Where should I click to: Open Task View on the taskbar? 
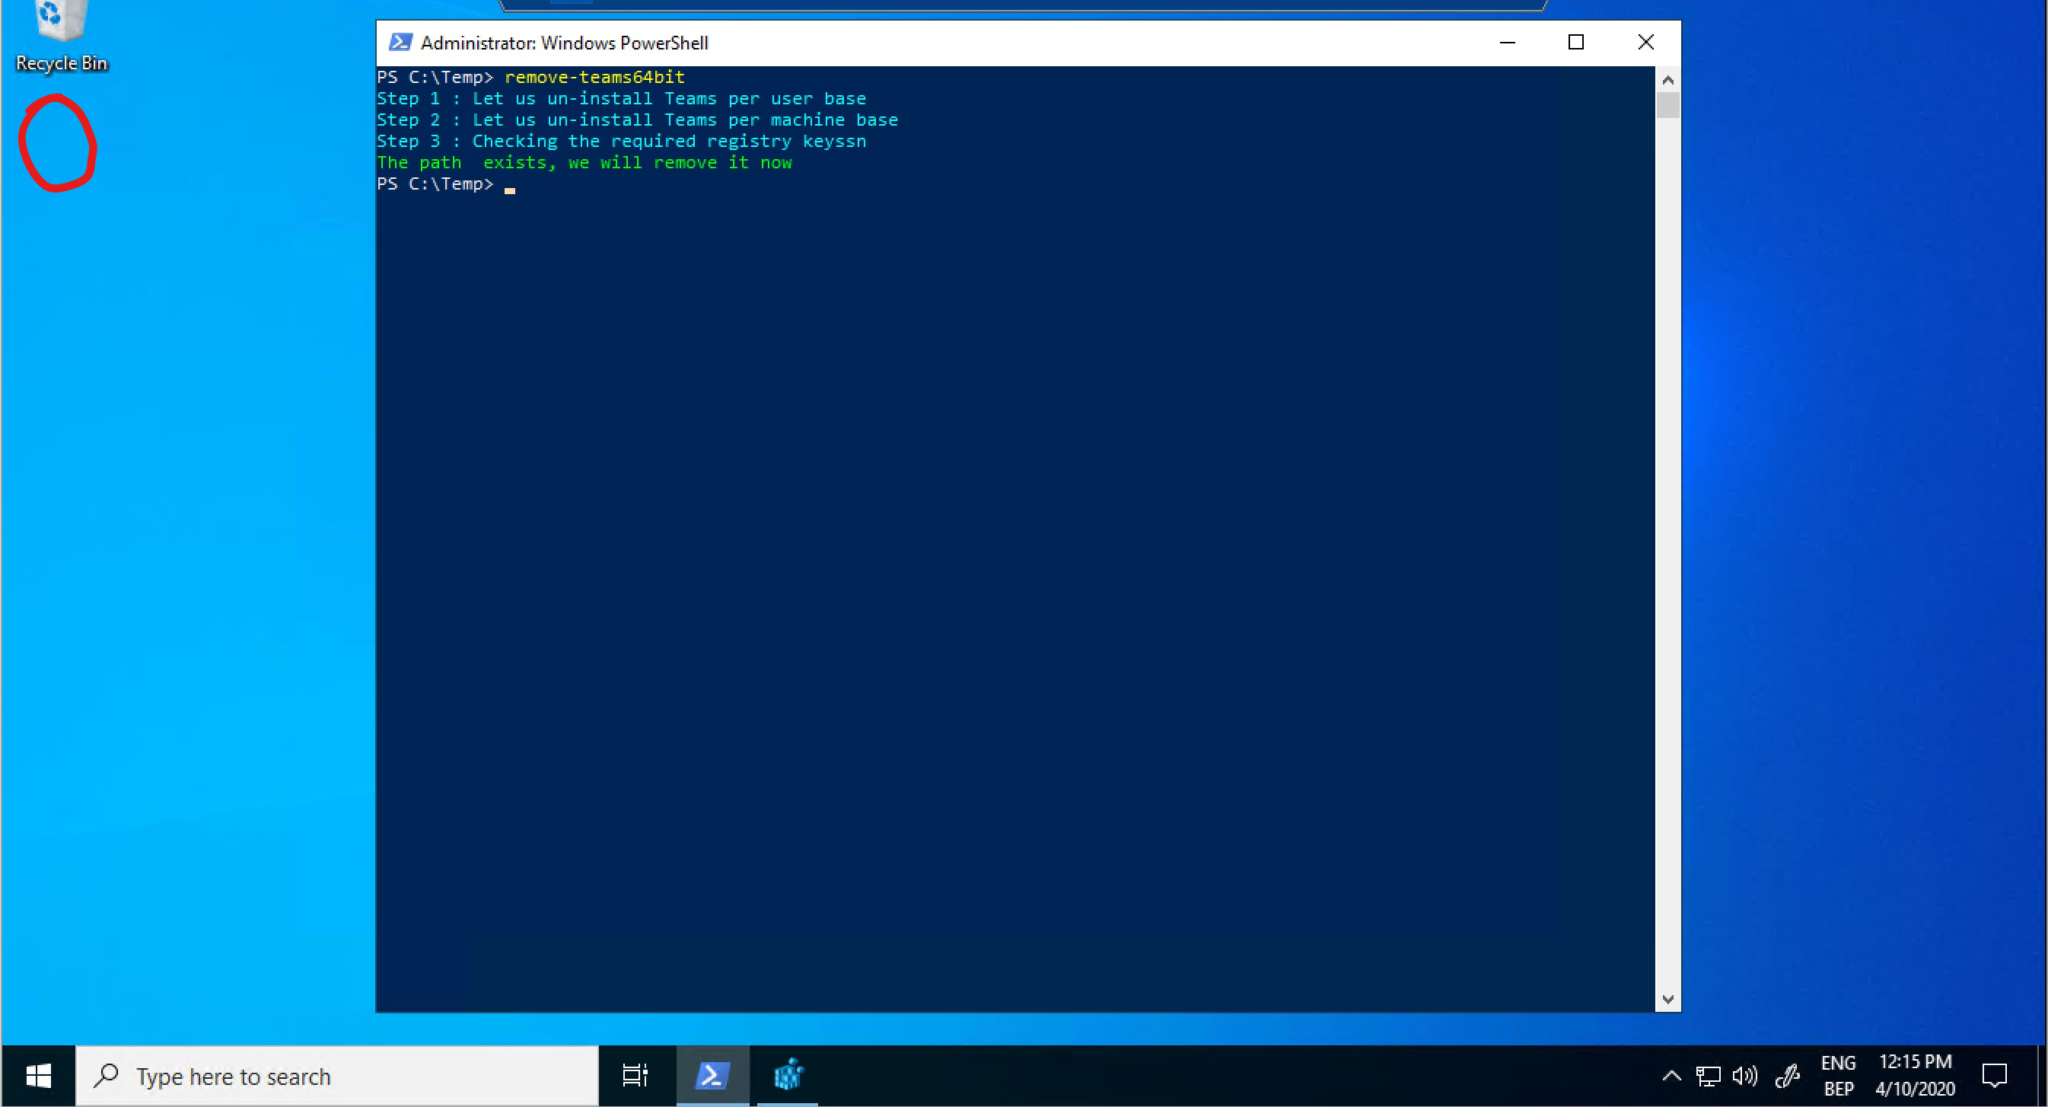(635, 1076)
